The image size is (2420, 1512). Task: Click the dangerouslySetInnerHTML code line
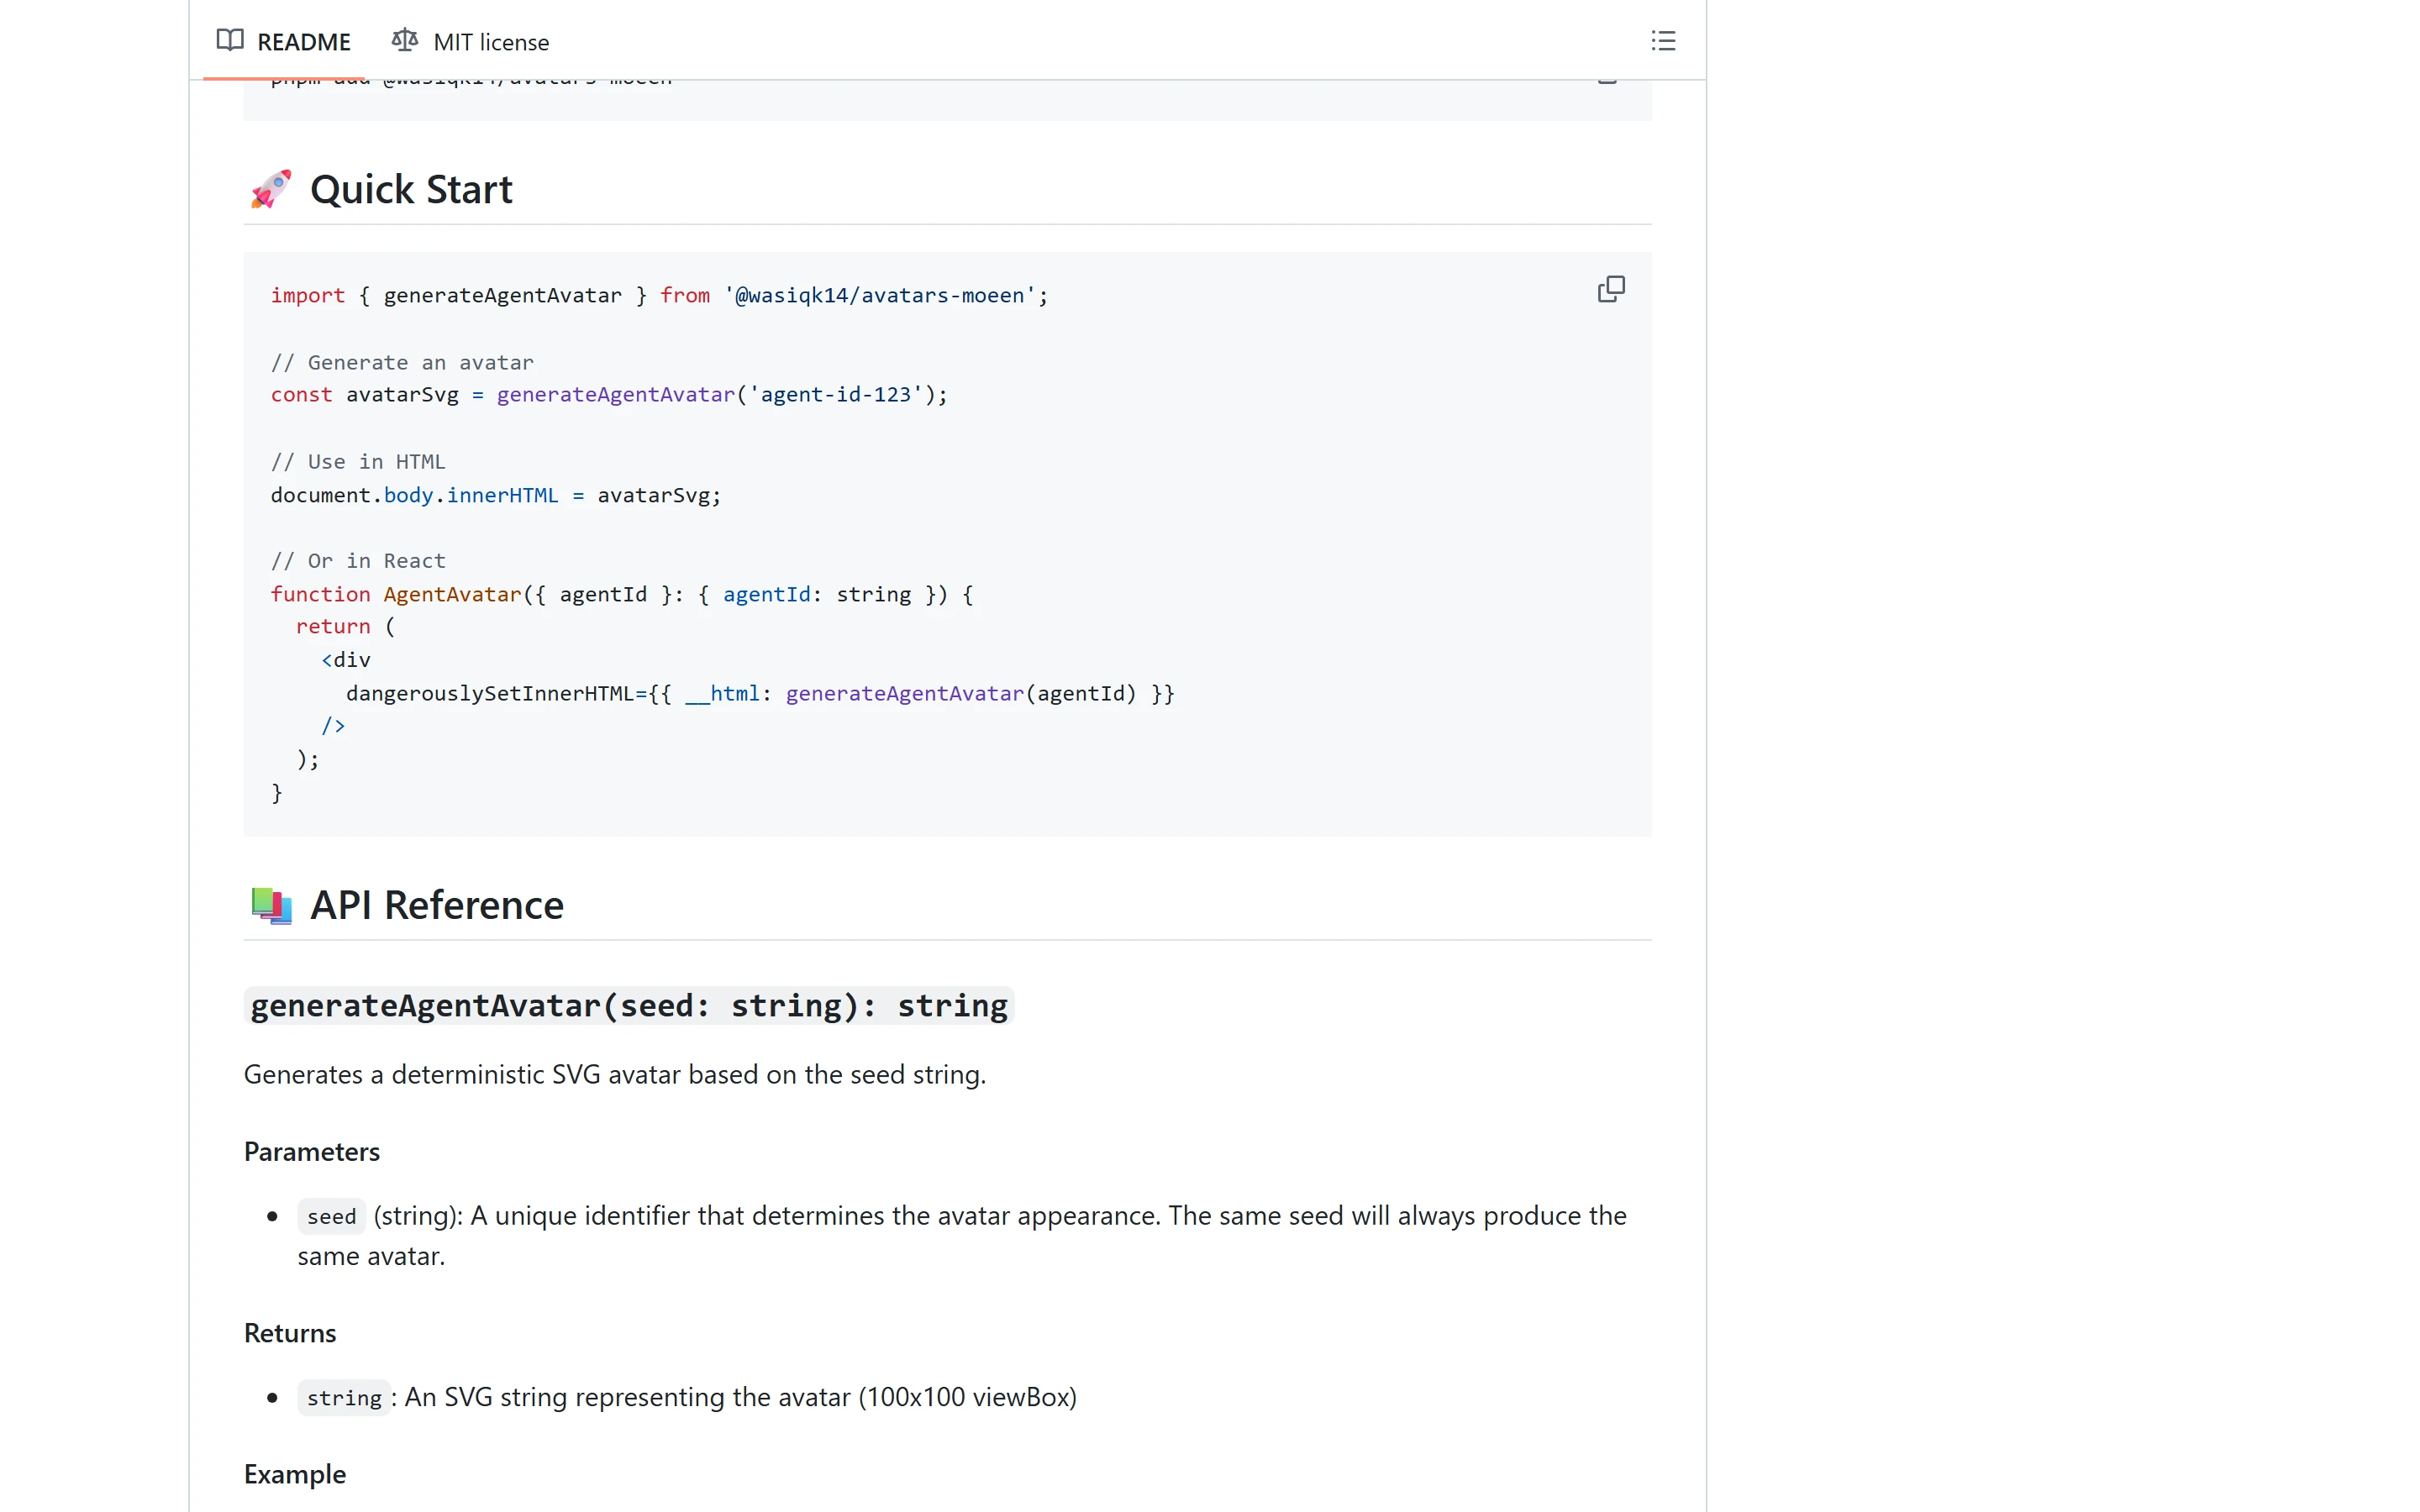point(760,693)
